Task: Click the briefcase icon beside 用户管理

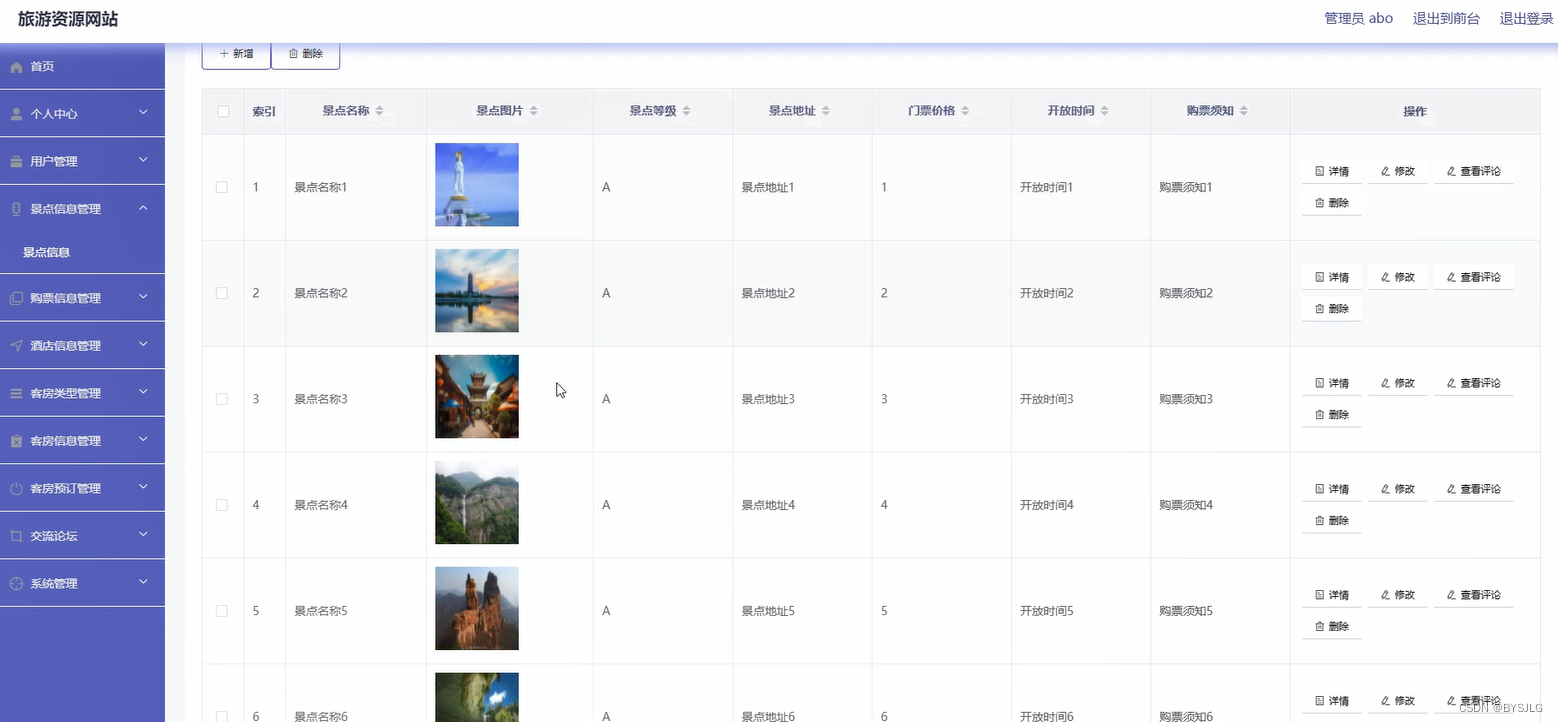Action: 16,161
